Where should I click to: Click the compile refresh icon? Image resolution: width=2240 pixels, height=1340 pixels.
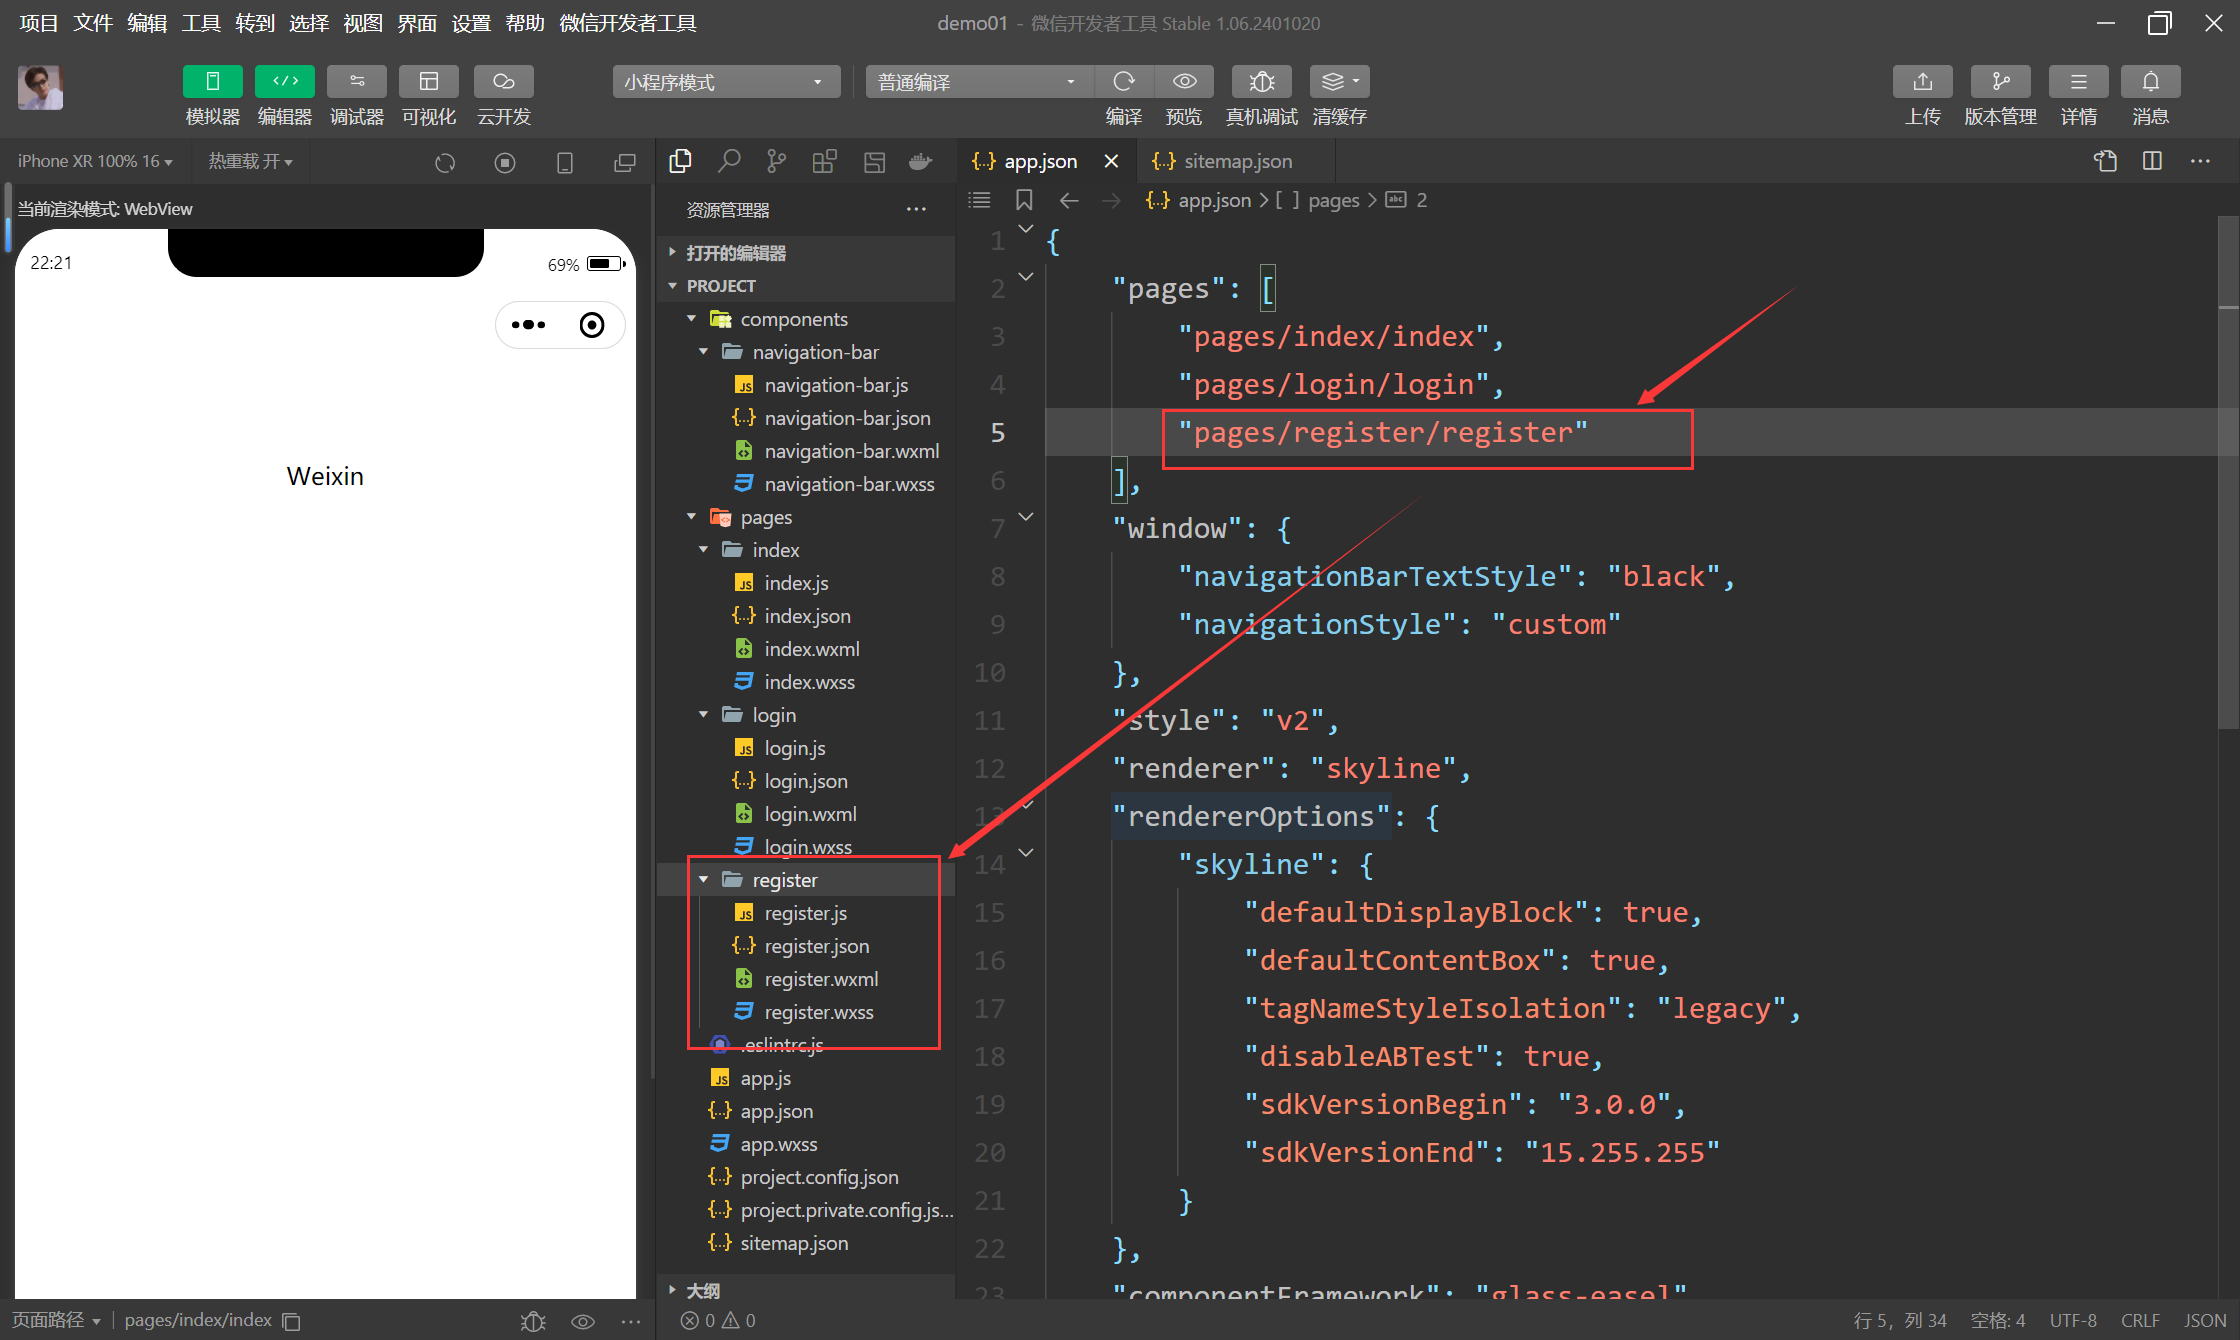[1124, 82]
